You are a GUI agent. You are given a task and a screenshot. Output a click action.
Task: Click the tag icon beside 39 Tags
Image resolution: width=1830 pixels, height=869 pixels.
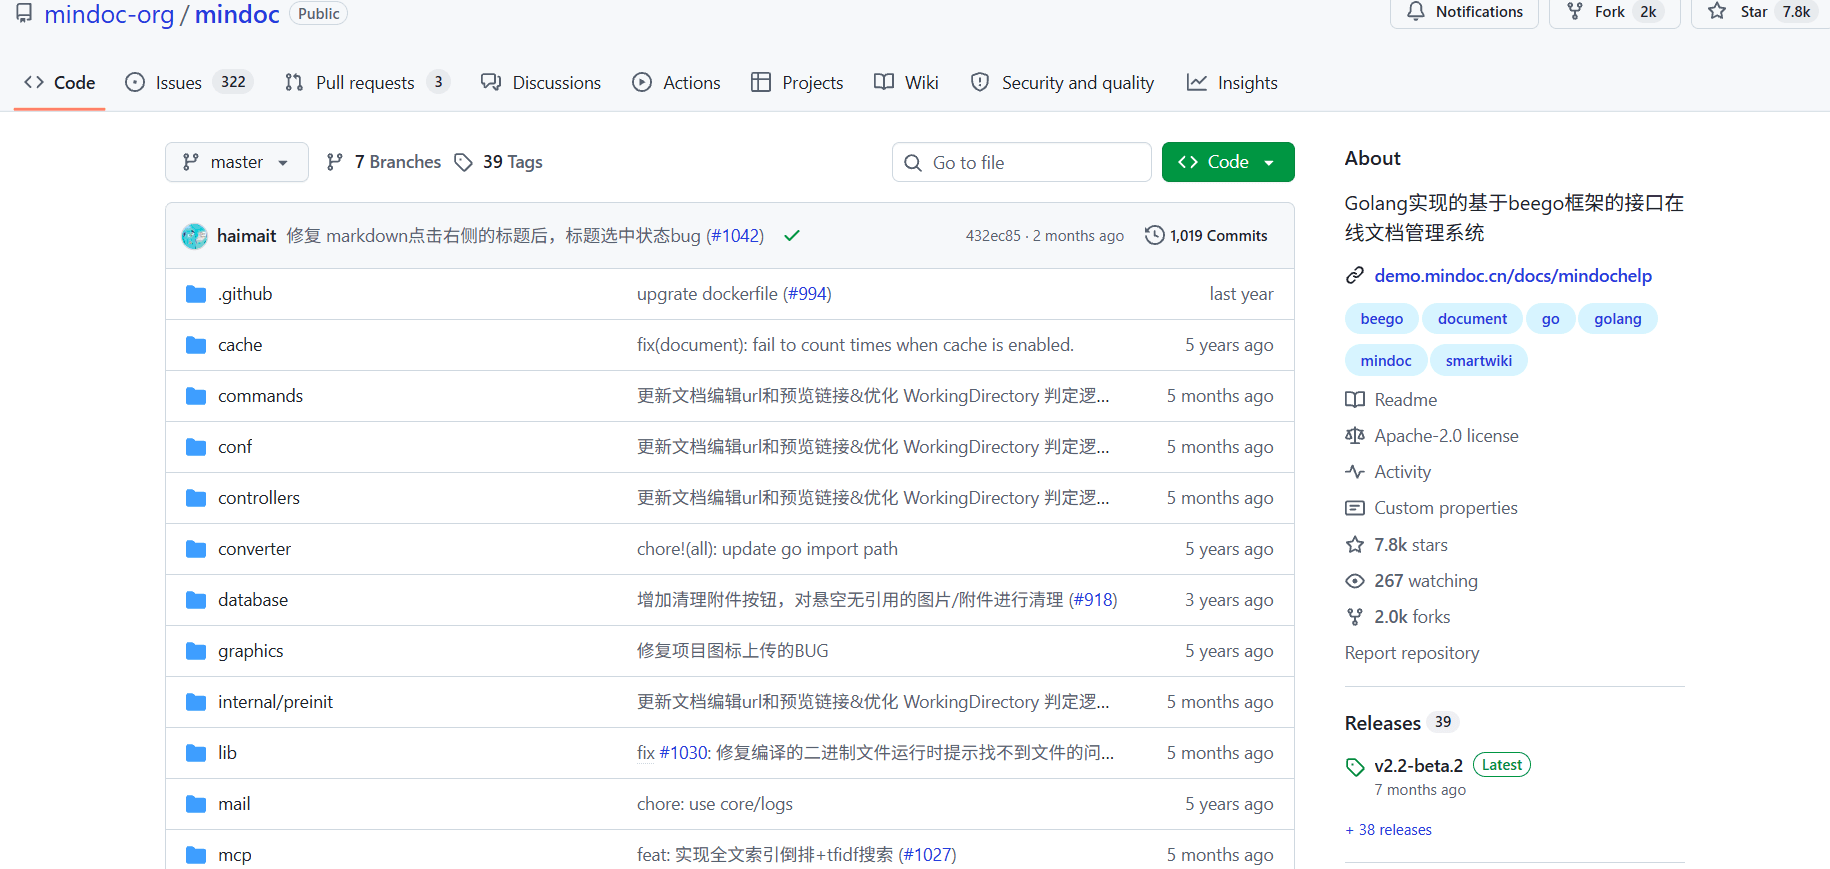(463, 162)
